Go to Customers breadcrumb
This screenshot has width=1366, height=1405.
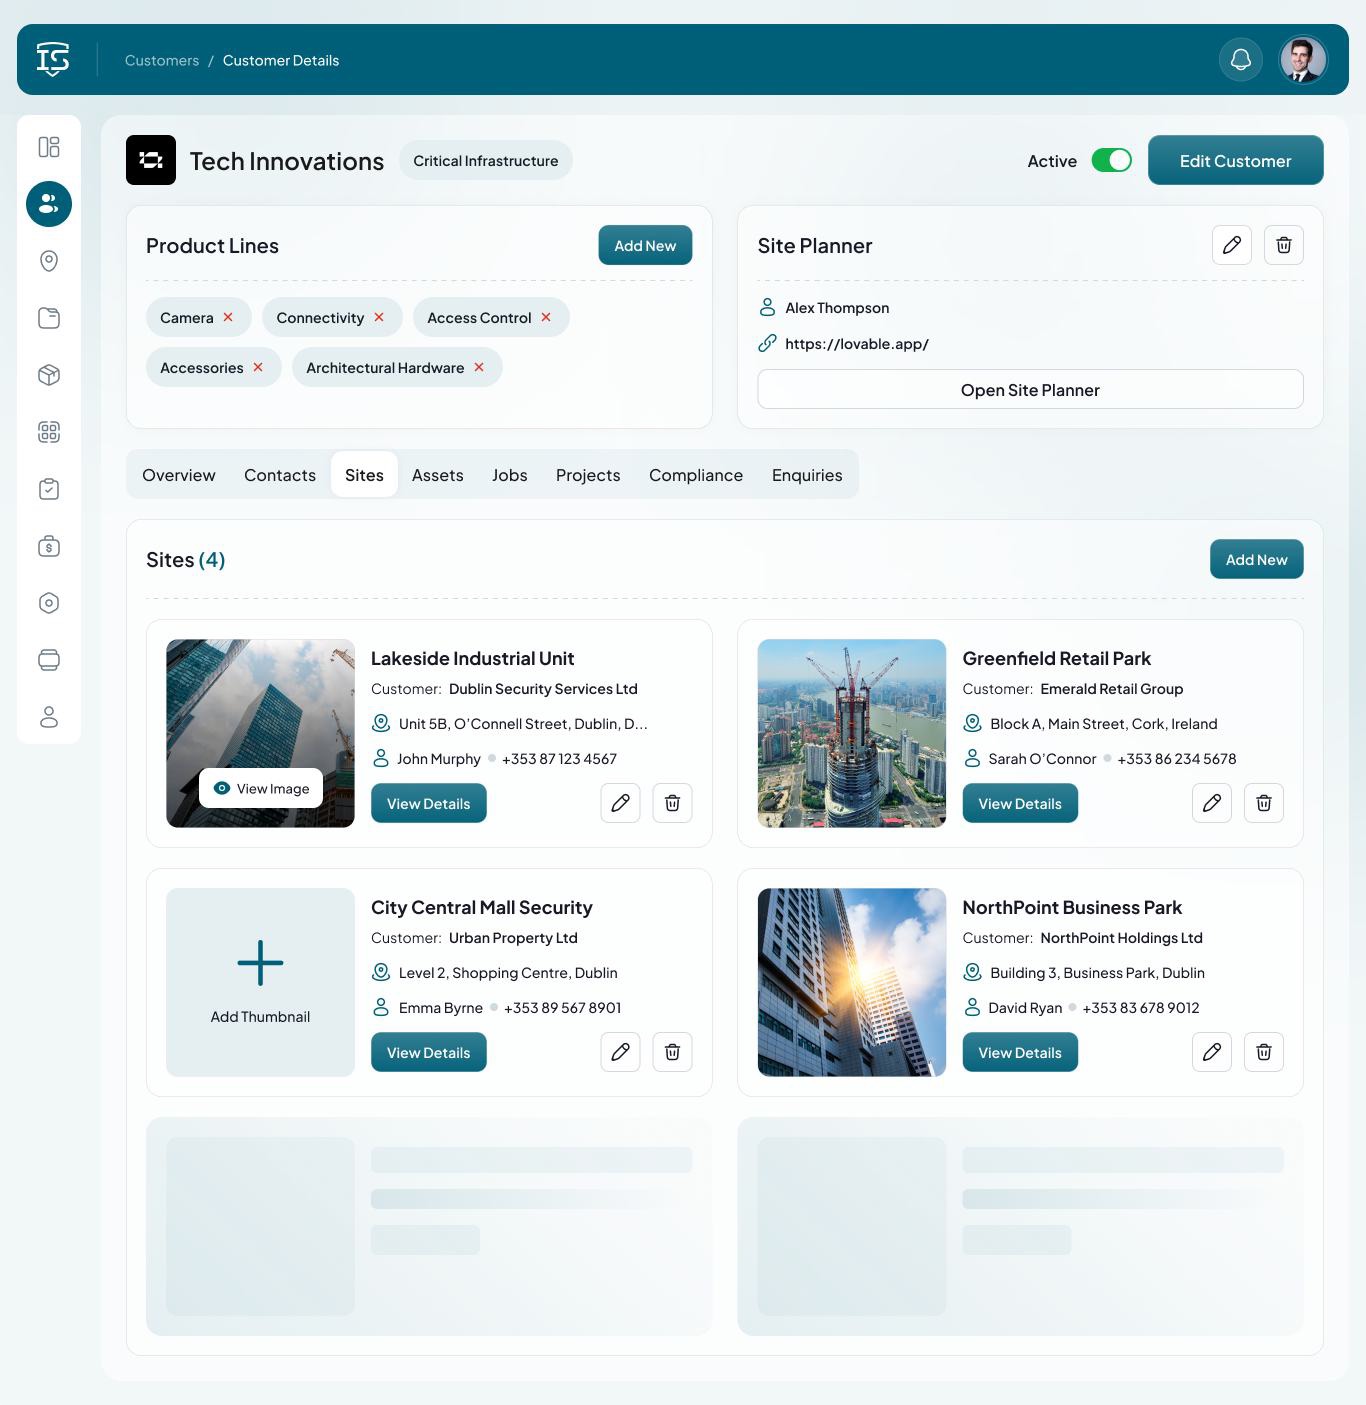pos(162,60)
